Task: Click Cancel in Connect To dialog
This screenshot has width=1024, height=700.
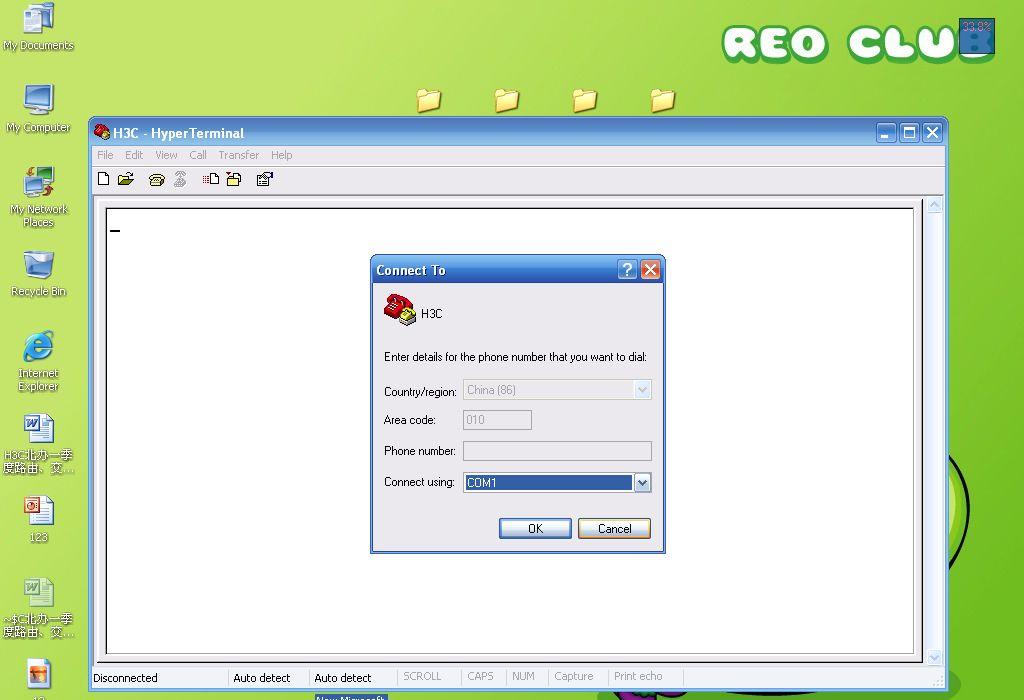Action: click(x=614, y=528)
